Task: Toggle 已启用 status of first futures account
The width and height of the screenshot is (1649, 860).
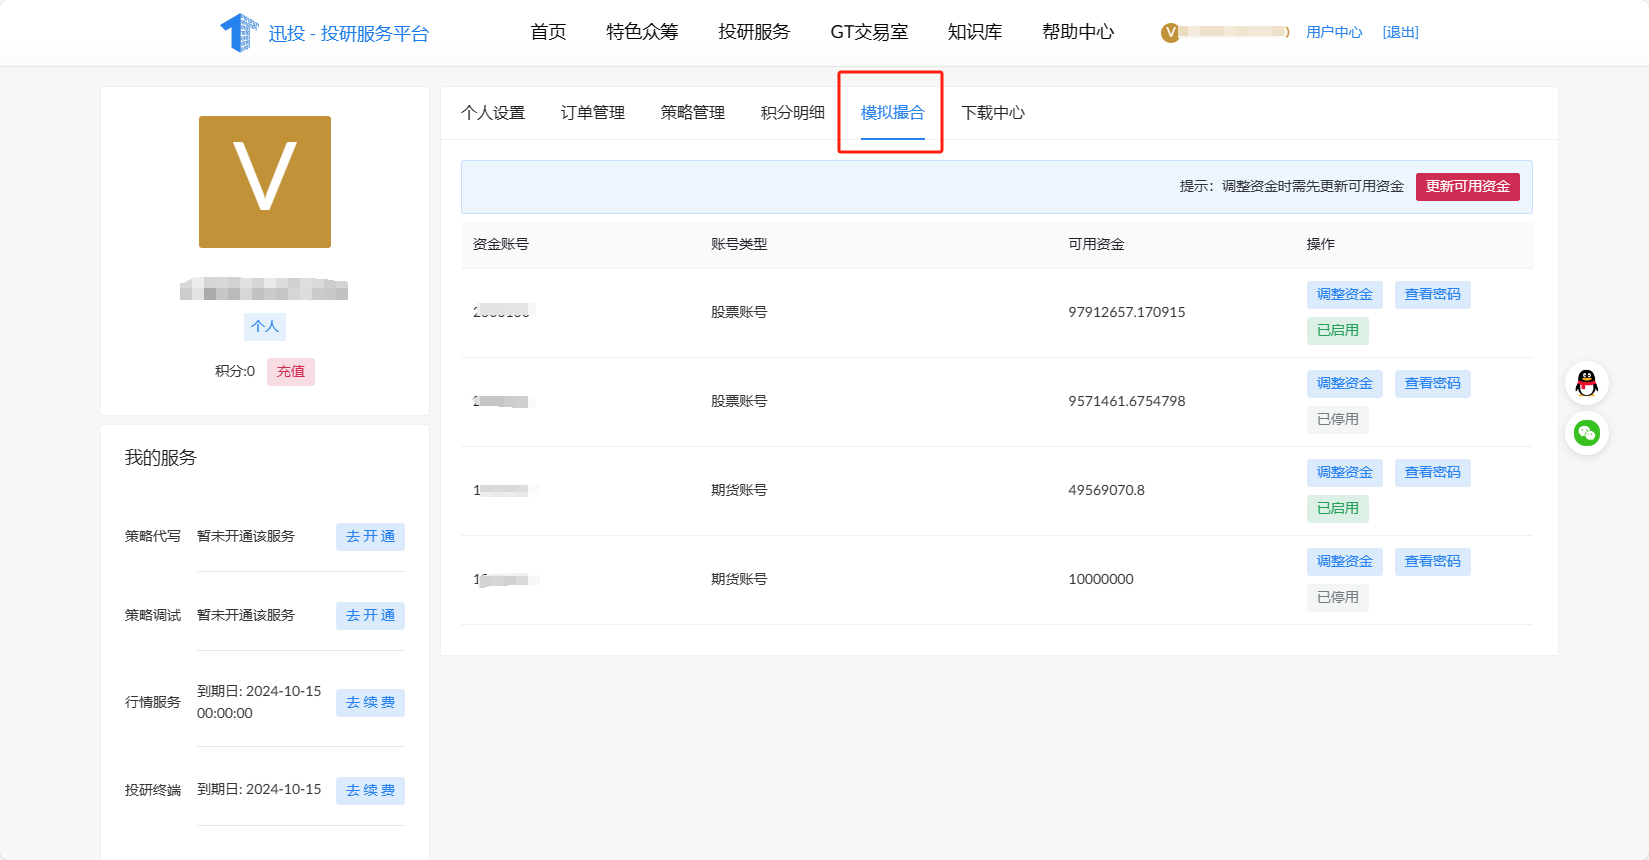Action: pos(1337,509)
